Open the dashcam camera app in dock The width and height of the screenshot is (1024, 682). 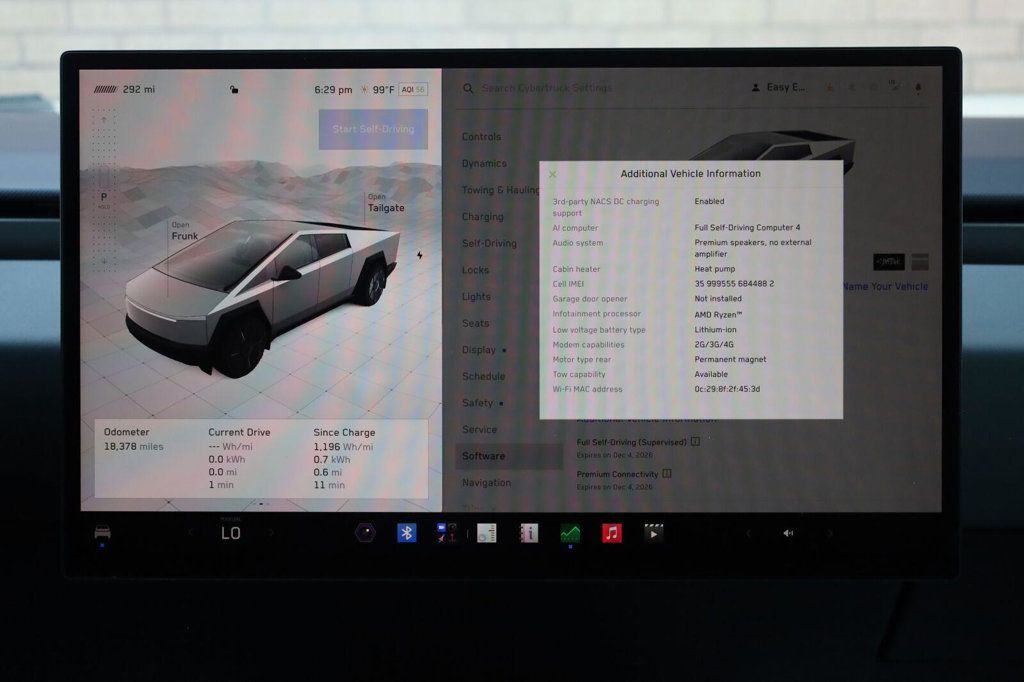(365, 533)
